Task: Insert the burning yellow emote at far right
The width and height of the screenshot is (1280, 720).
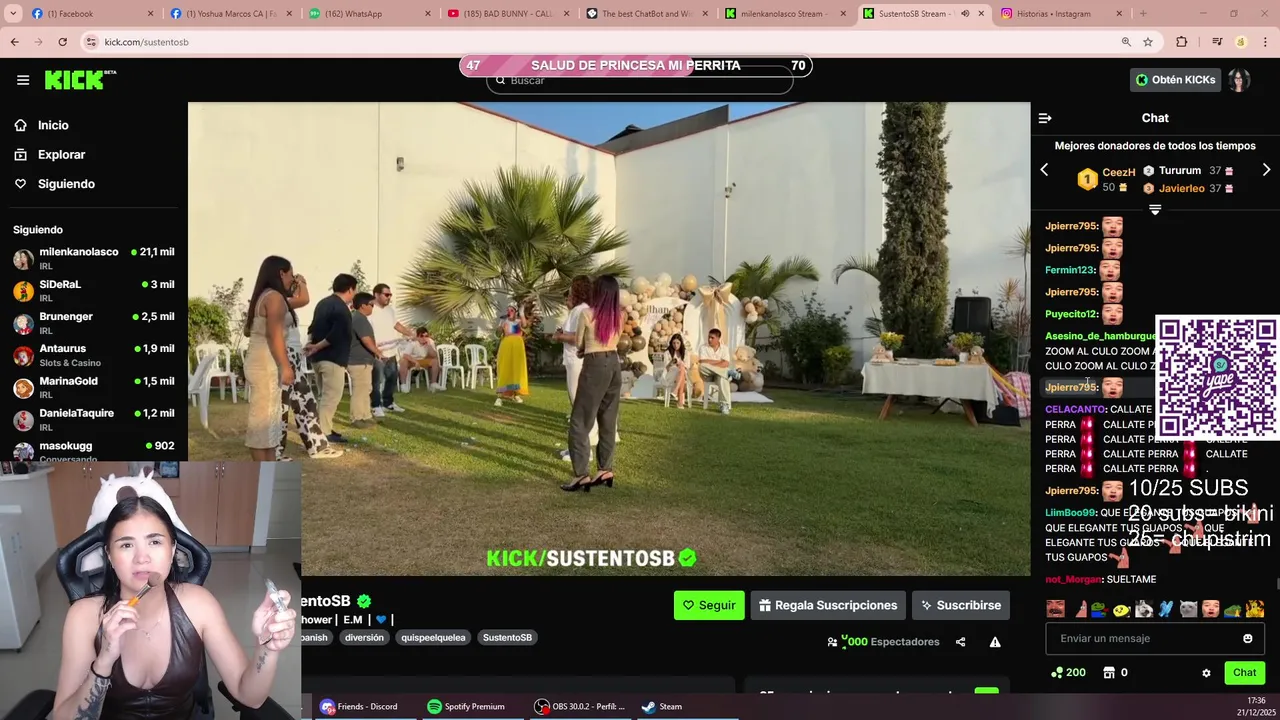Action: click(1255, 609)
